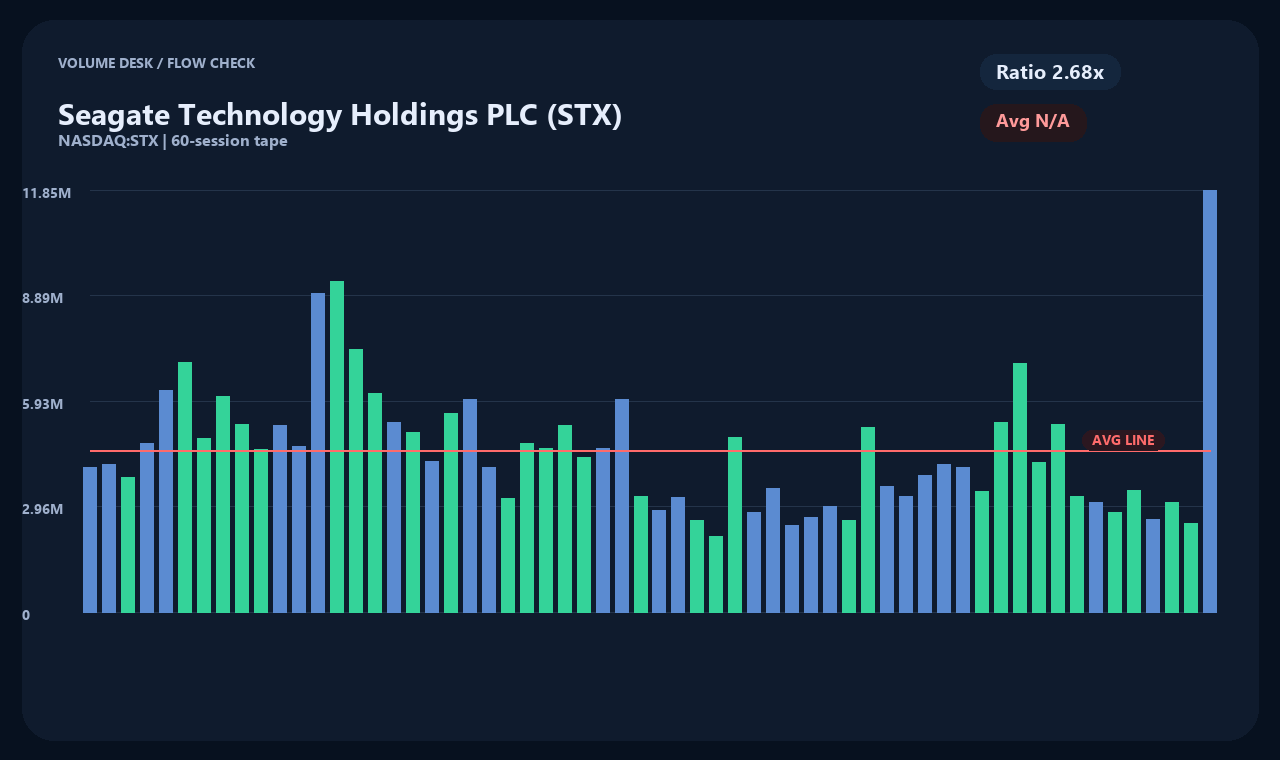This screenshot has width=1280, height=760.
Task: Select the 8.89M axis label
Action: coord(43,298)
